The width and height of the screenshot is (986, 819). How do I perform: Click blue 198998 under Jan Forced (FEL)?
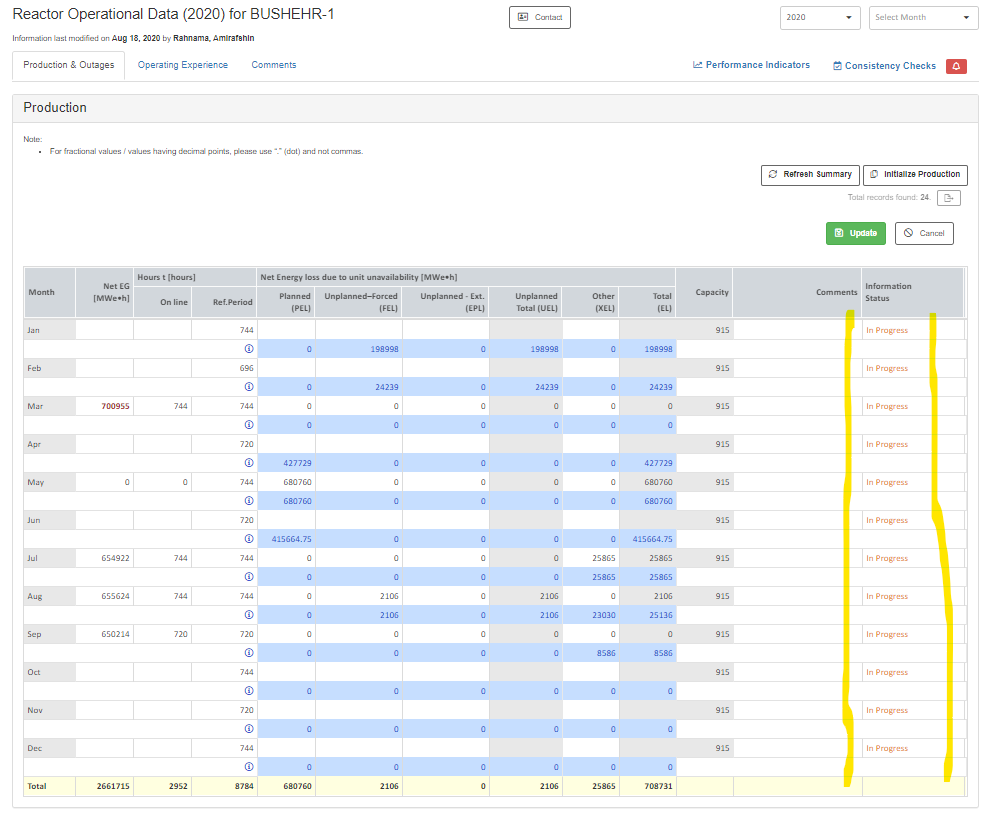(x=384, y=348)
